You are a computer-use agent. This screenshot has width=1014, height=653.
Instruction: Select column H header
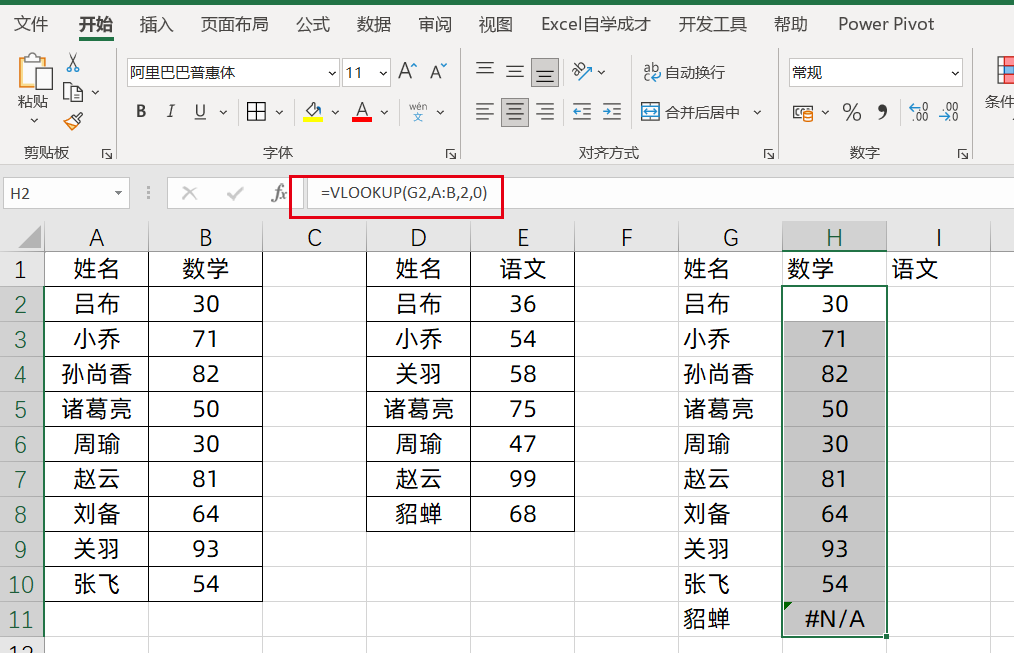click(x=834, y=237)
